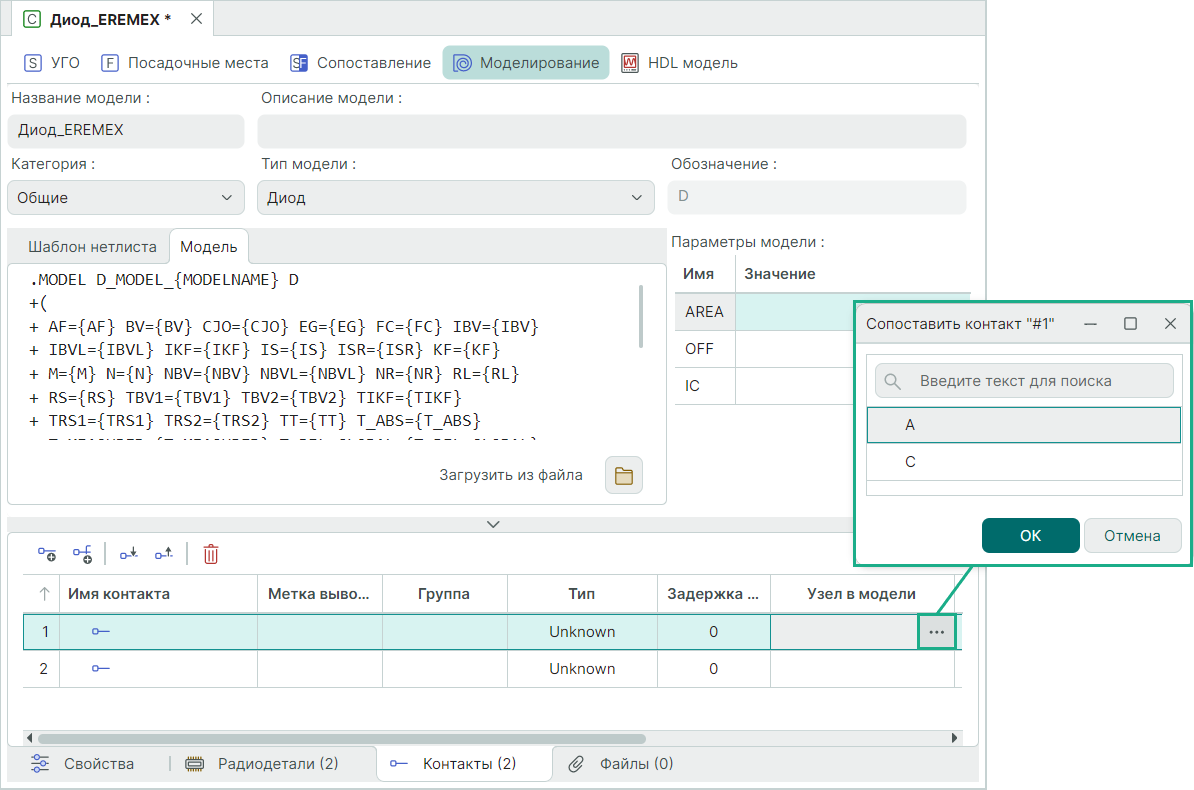The height and width of the screenshot is (790, 1194).
Task: Open the HDL модель tab
Action: [x=680, y=63]
